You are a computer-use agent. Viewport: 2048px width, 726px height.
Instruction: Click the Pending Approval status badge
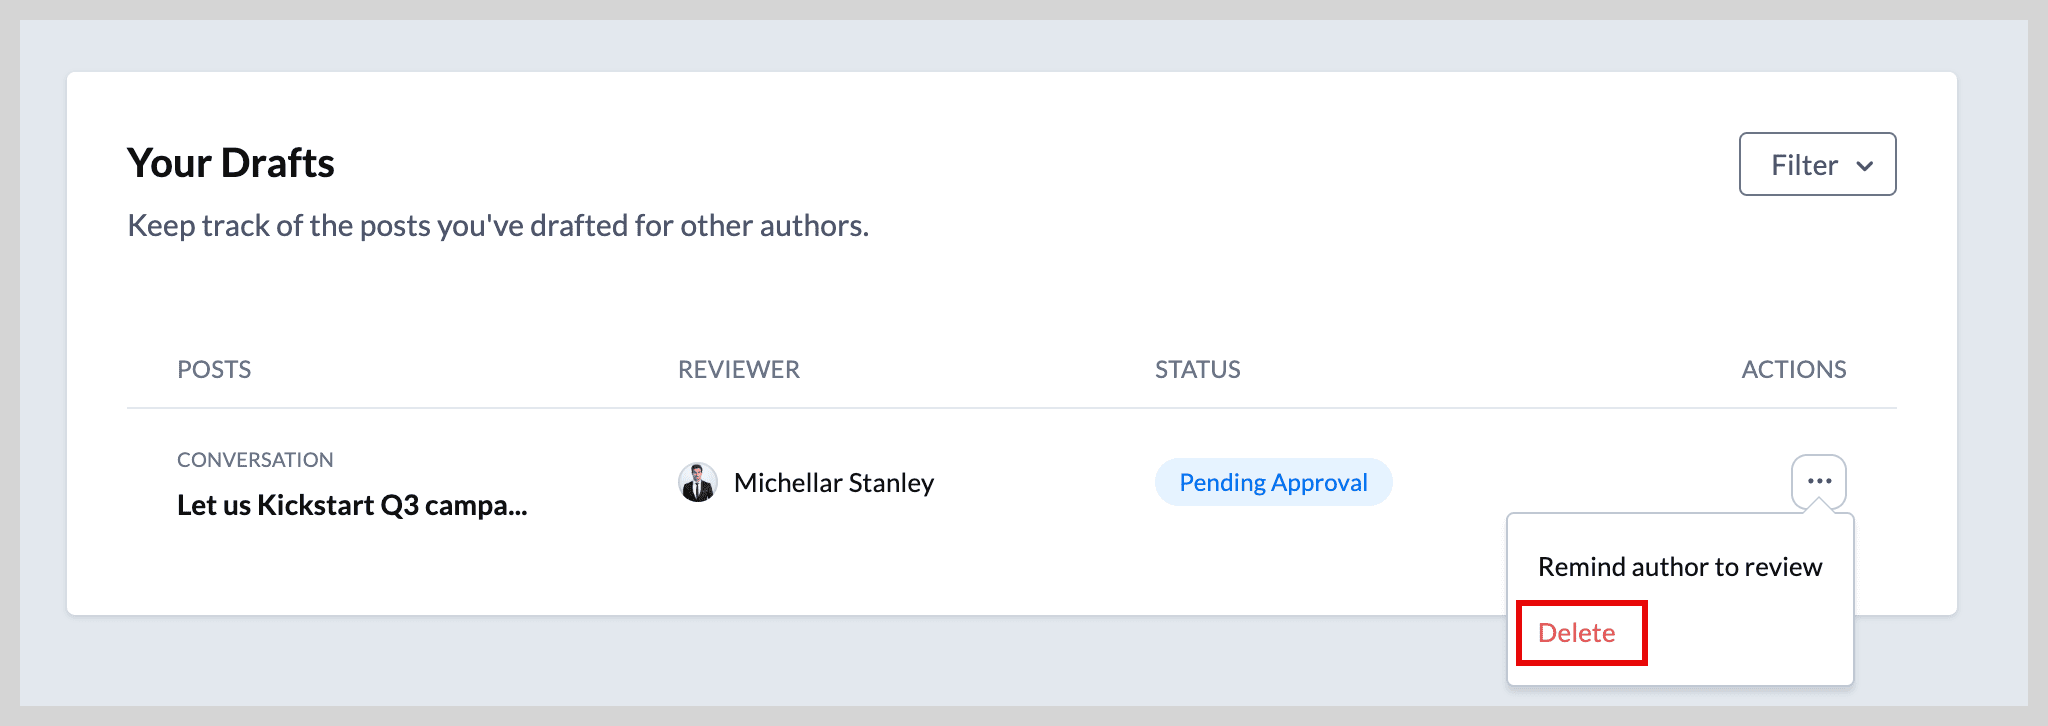(x=1273, y=482)
